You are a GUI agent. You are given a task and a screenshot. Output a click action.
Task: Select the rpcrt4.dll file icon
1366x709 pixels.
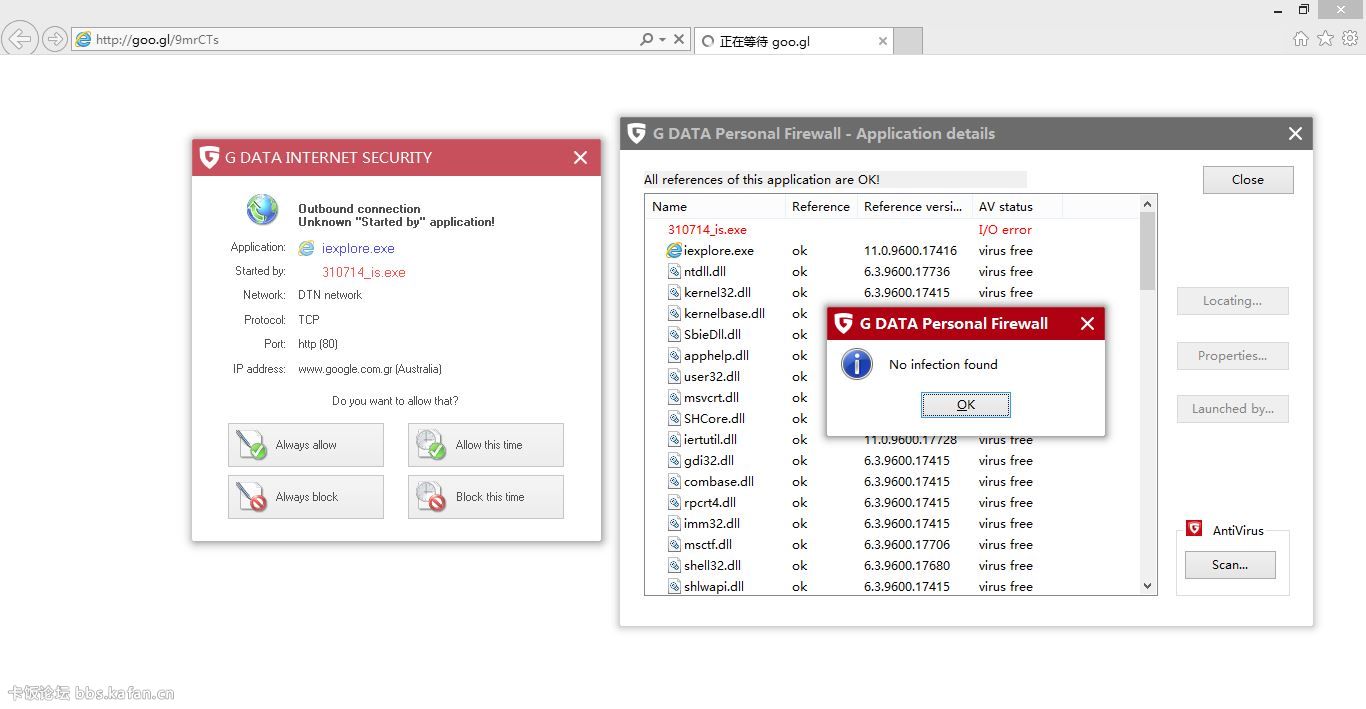675,503
